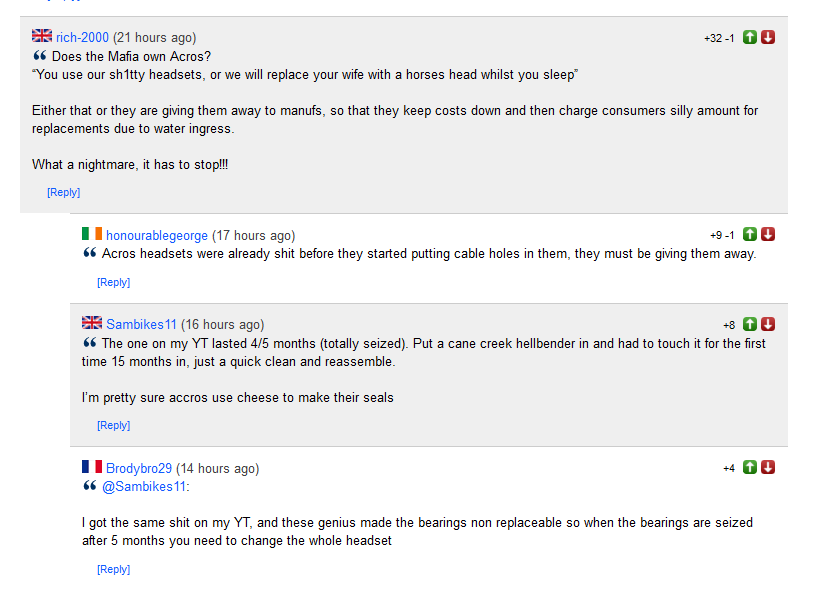Follow the @Sambikes11 mention link

[x=146, y=487]
